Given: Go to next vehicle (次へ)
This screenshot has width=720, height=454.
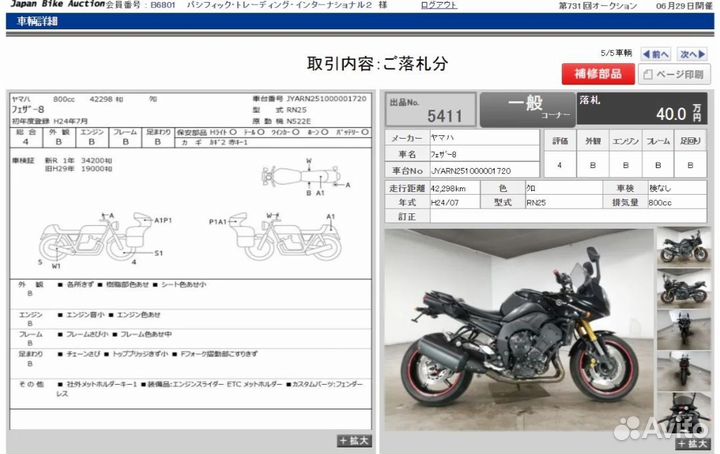Looking at the screenshot, I should coord(691,54).
